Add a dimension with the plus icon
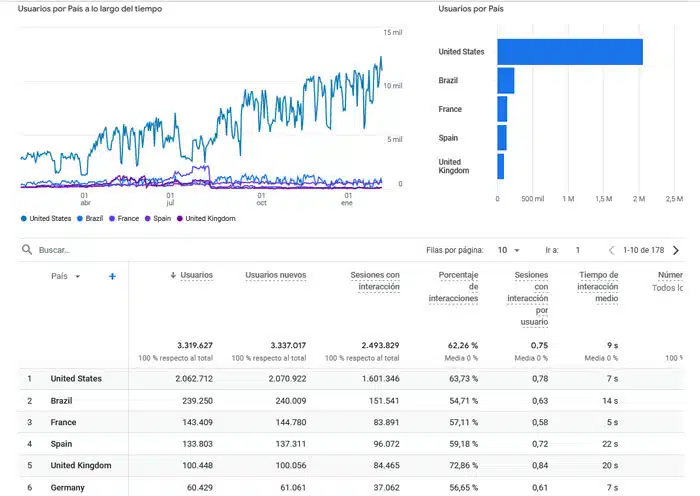Image resolution: width=700 pixels, height=496 pixels. (x=112, y=276)
